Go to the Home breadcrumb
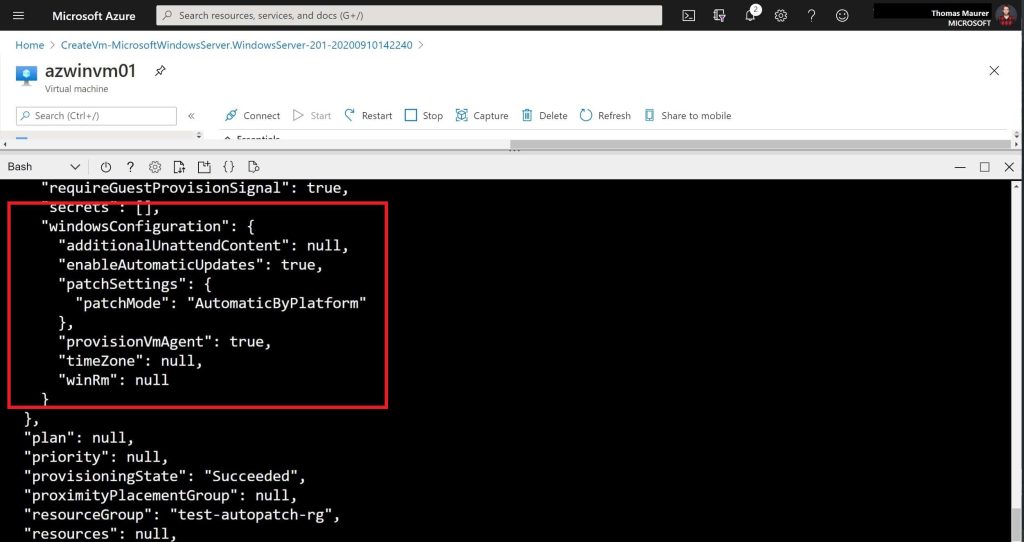The height and width of the screenshot is (542, 1024). point(29,45)
